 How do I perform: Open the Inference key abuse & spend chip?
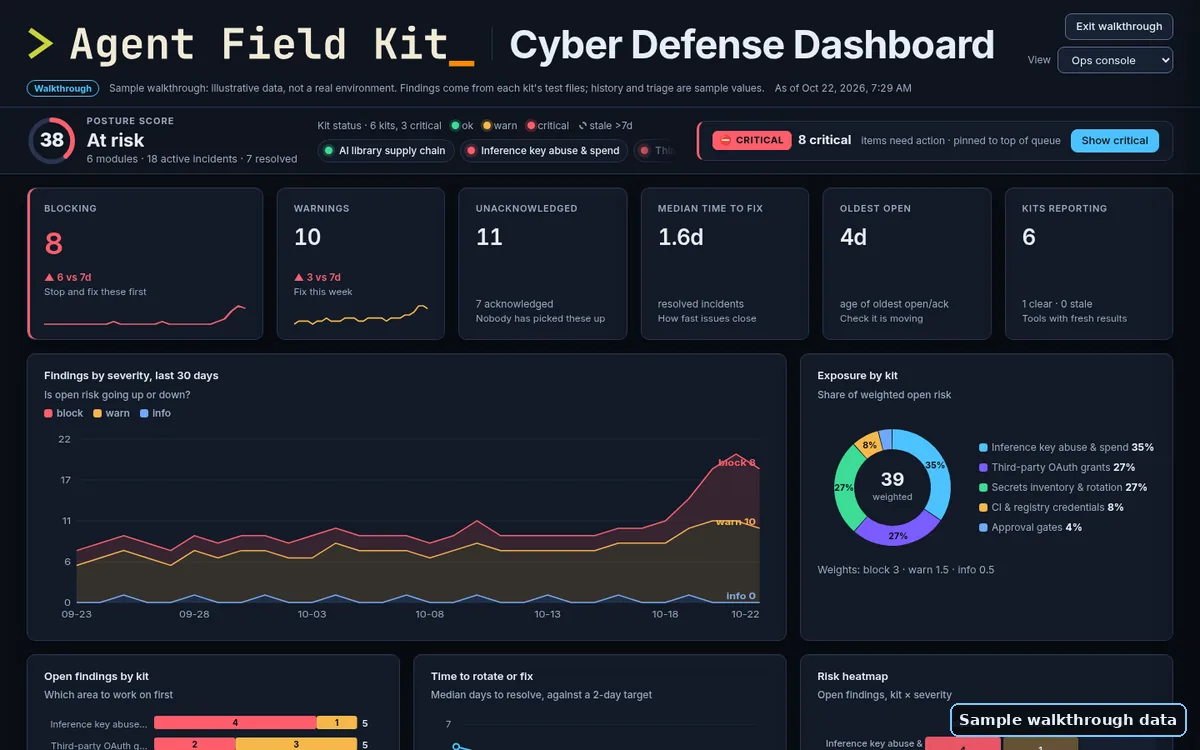(x=544, y=151)
